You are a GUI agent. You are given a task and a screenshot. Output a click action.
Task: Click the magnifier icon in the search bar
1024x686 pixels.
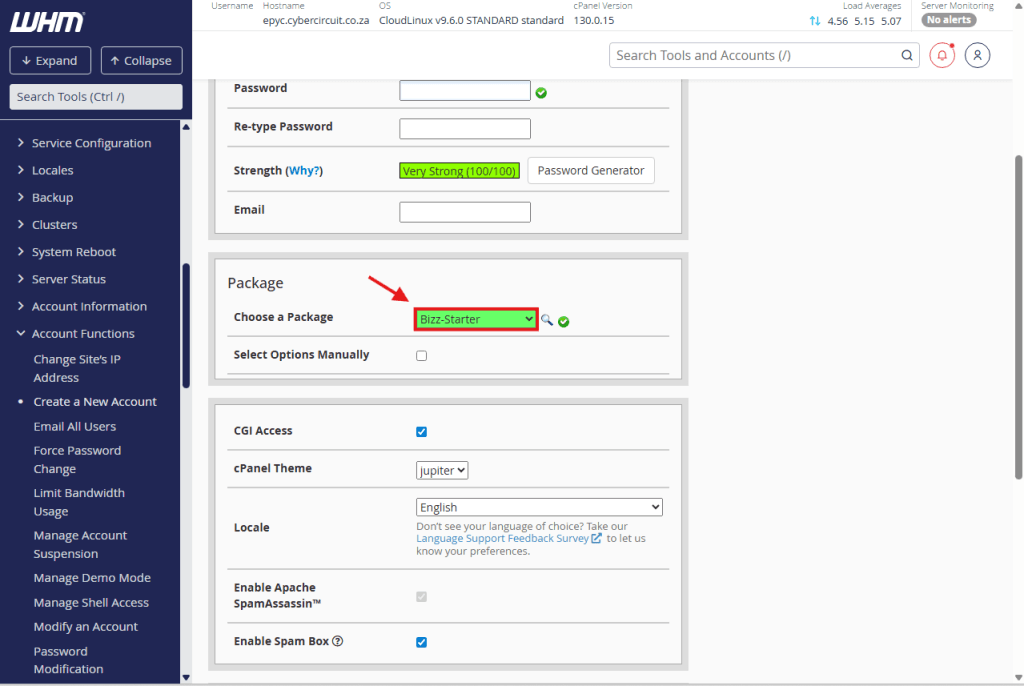point(907,56)
